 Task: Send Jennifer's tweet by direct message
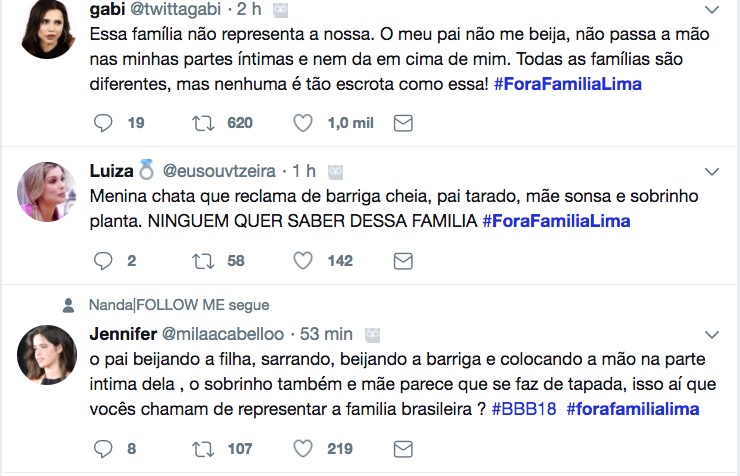pyautogui.click(x=403, y=449)
